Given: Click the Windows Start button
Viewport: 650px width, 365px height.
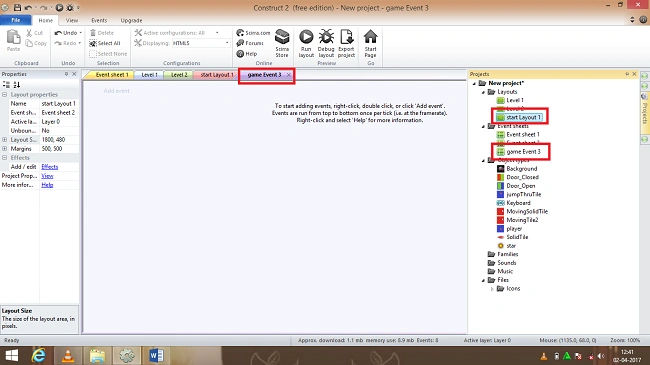Looking at the screenshot, I should (12, 355).
